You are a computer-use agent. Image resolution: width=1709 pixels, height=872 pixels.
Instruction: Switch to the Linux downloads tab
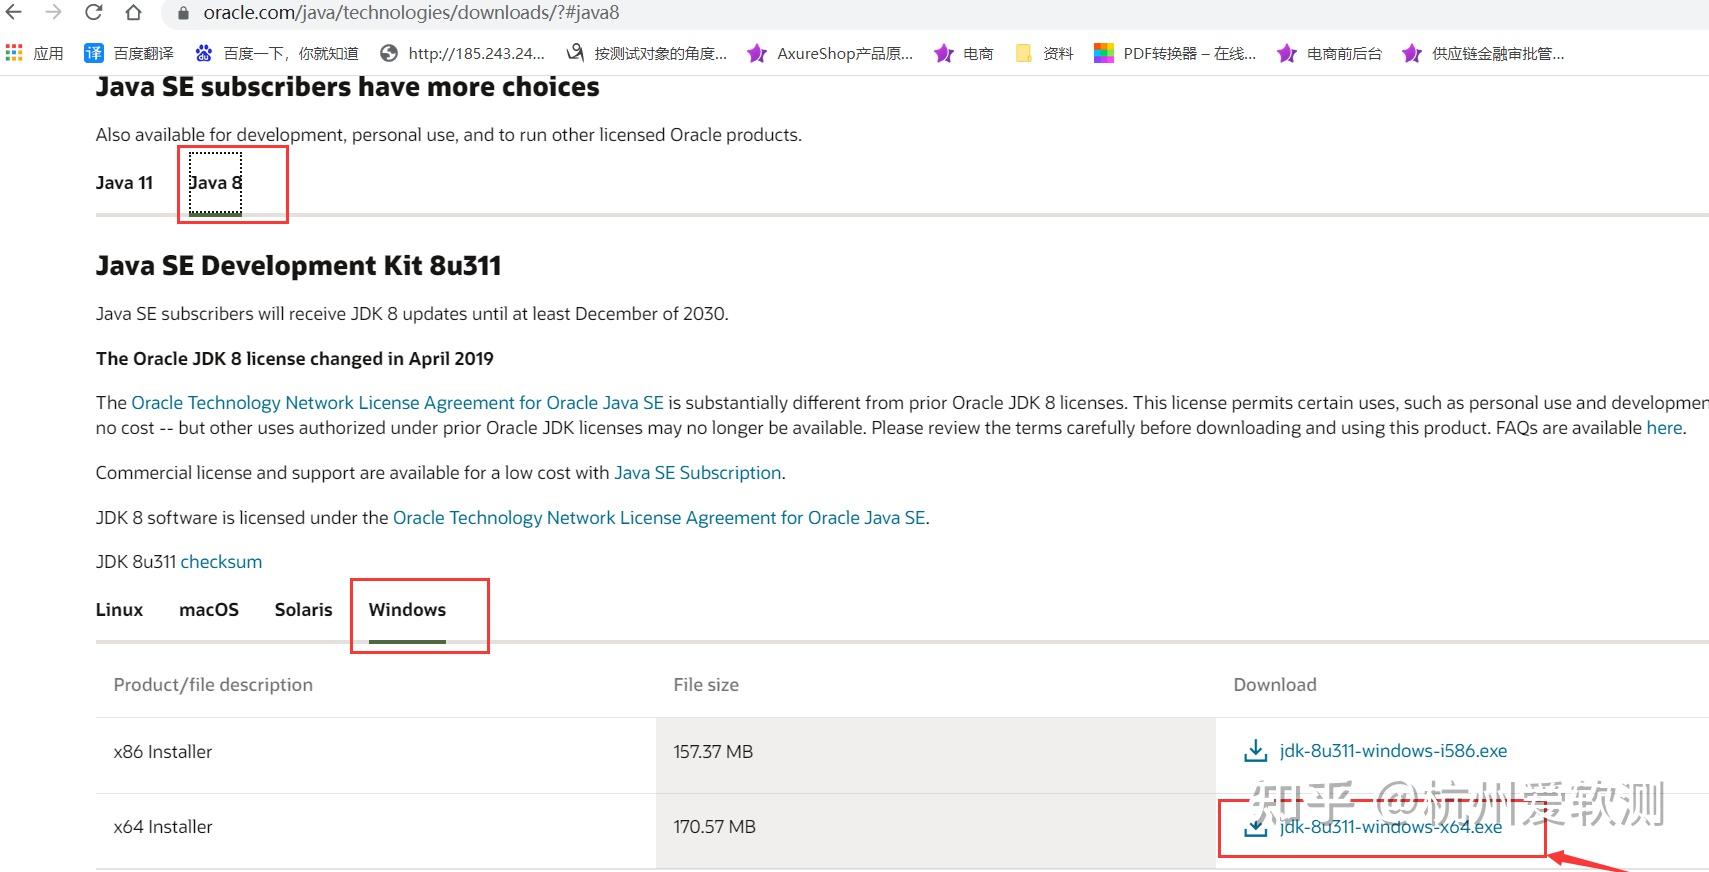point(119,610)
